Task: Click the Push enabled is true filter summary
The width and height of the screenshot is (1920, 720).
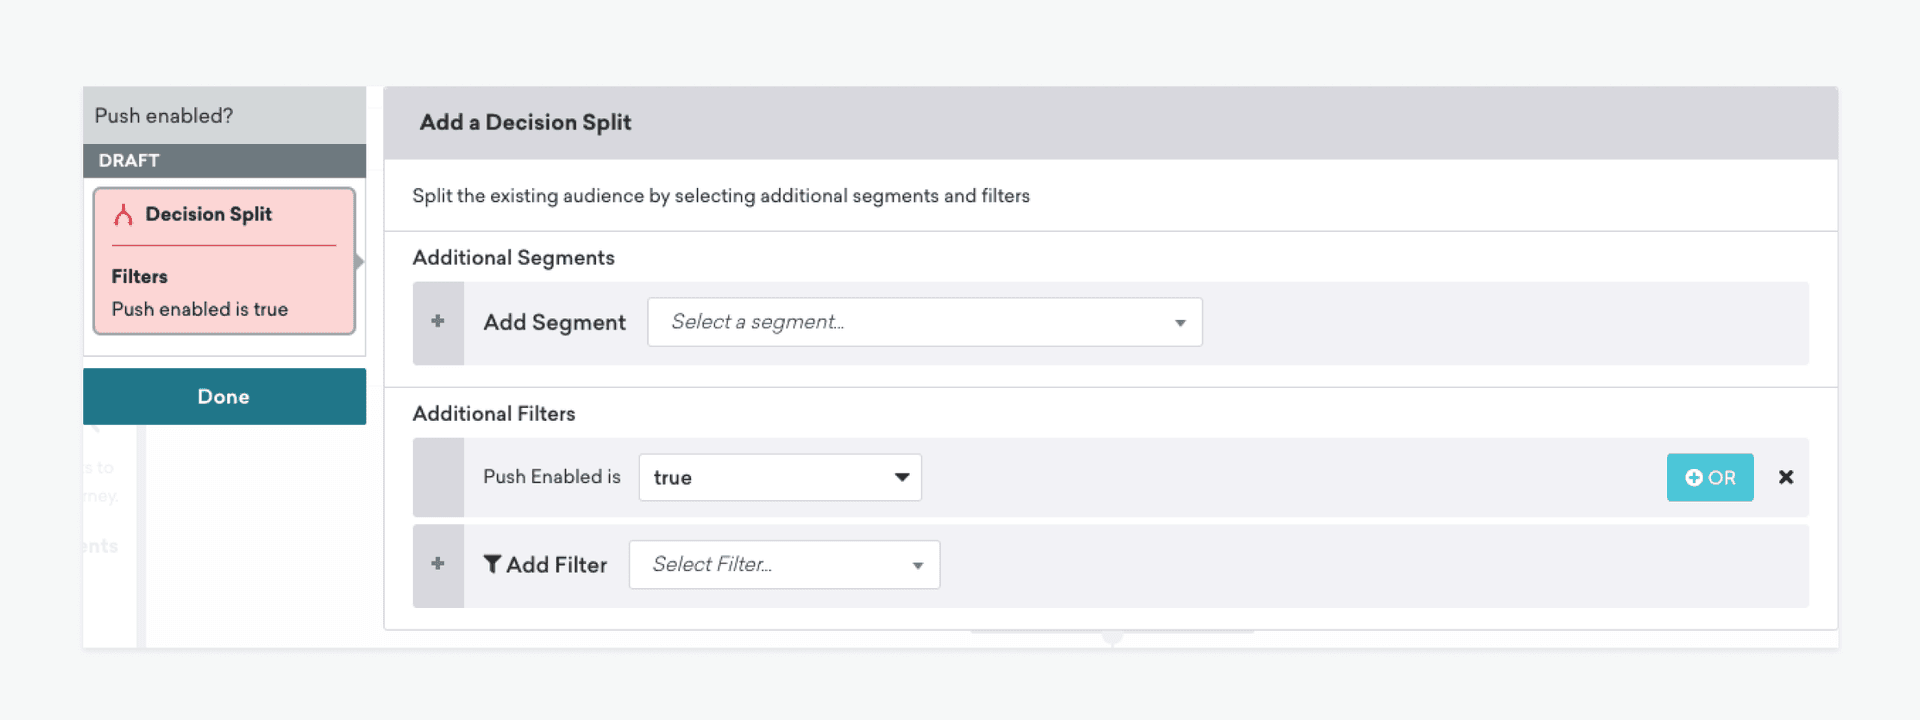Action: [x=200, y=310]
